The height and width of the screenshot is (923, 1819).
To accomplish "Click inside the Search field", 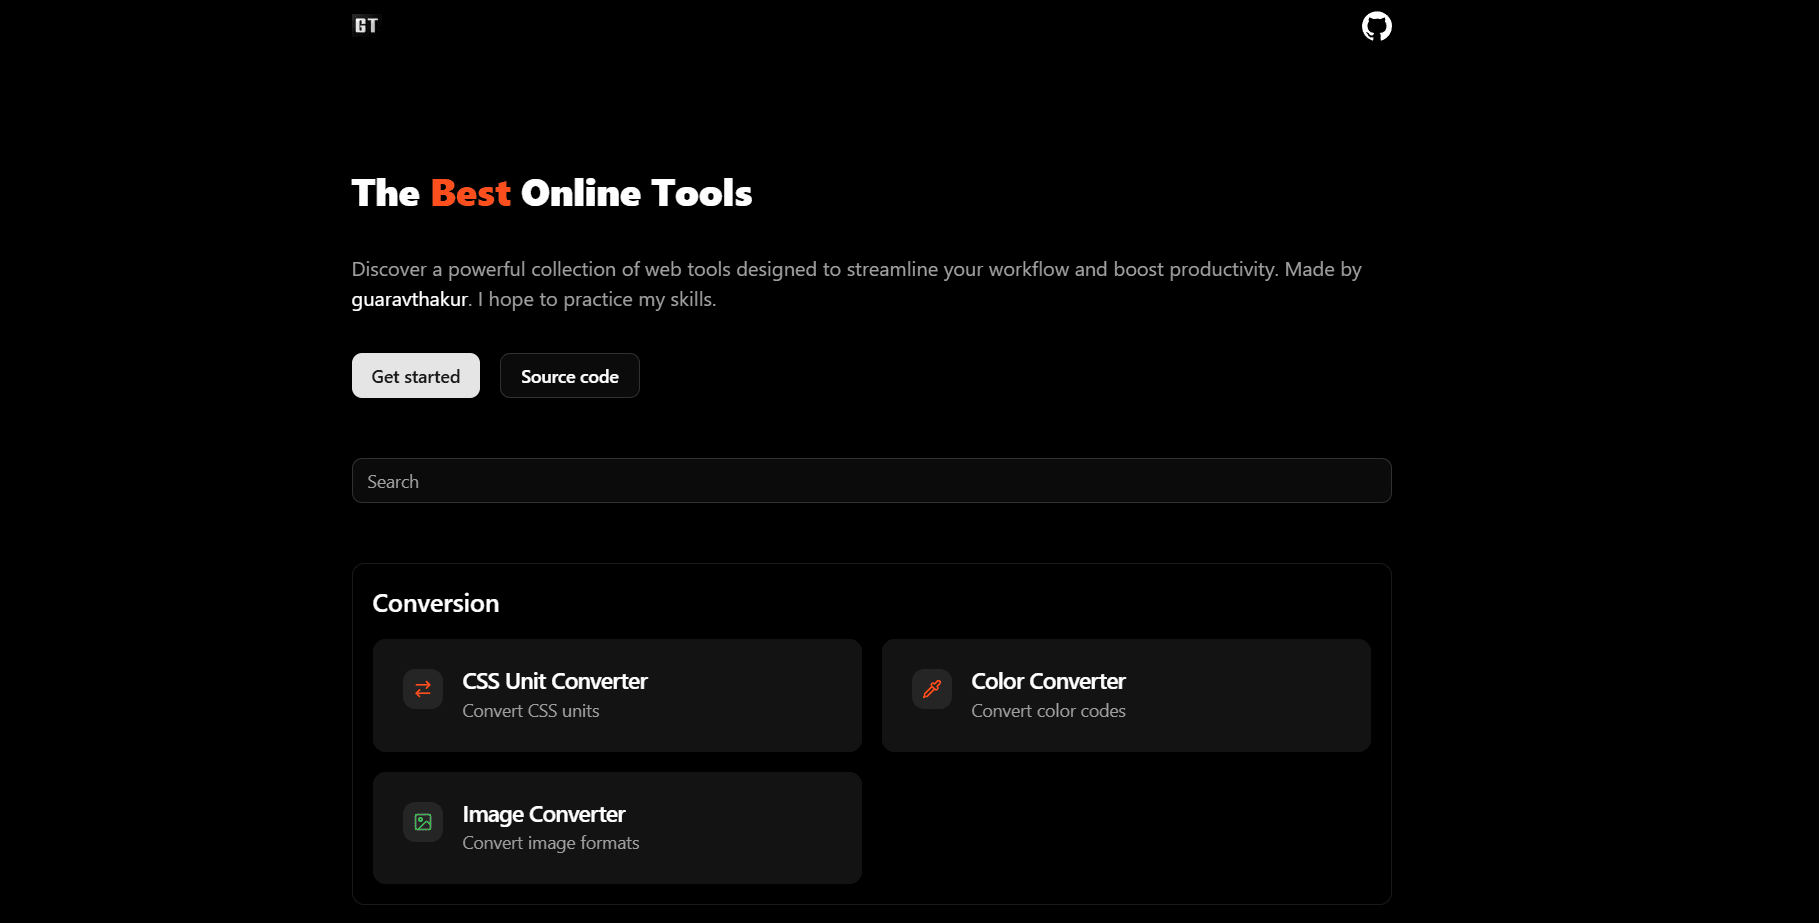I will pos(871,480).
